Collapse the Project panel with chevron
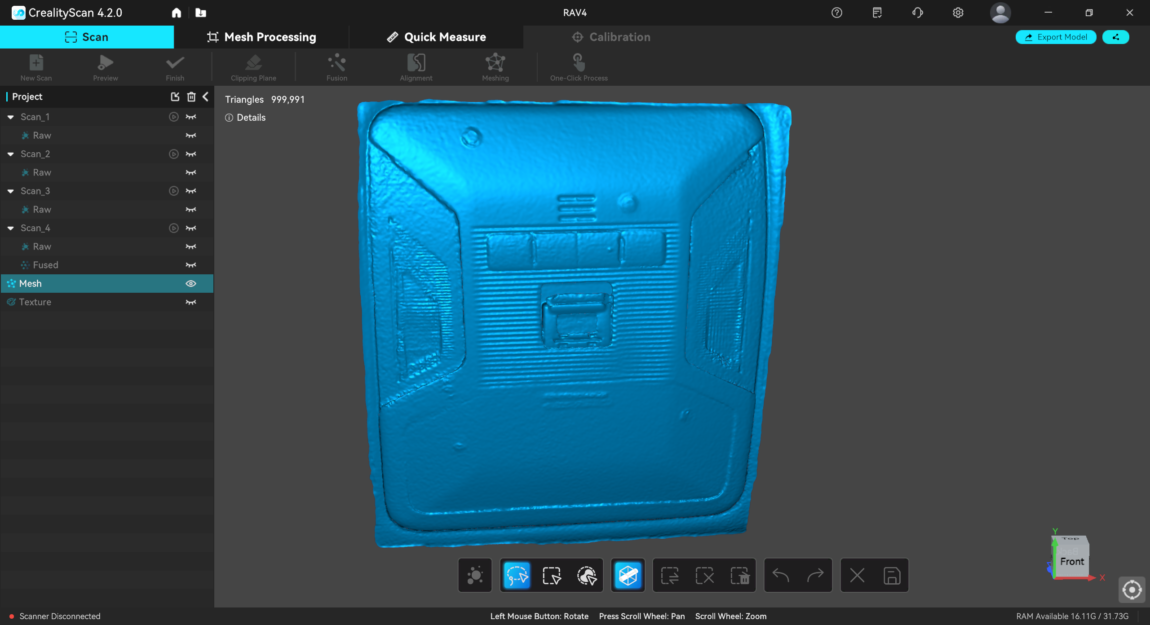The height and width of the screenshot is (625, 1150). (x=205, y=97)
